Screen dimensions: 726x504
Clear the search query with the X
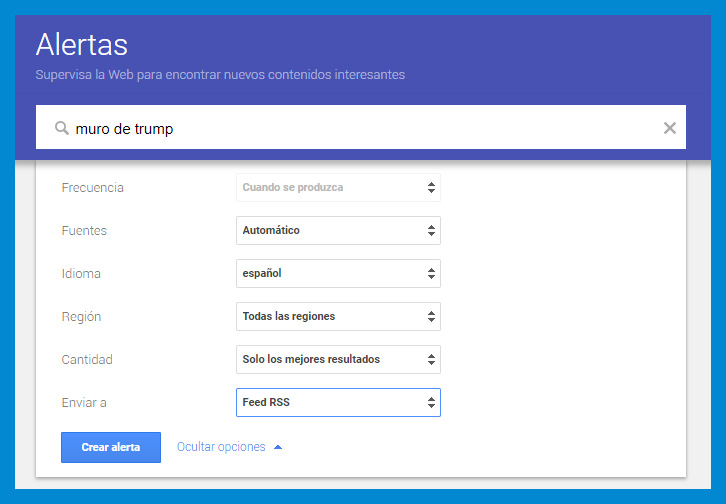[x=670, y=128]
